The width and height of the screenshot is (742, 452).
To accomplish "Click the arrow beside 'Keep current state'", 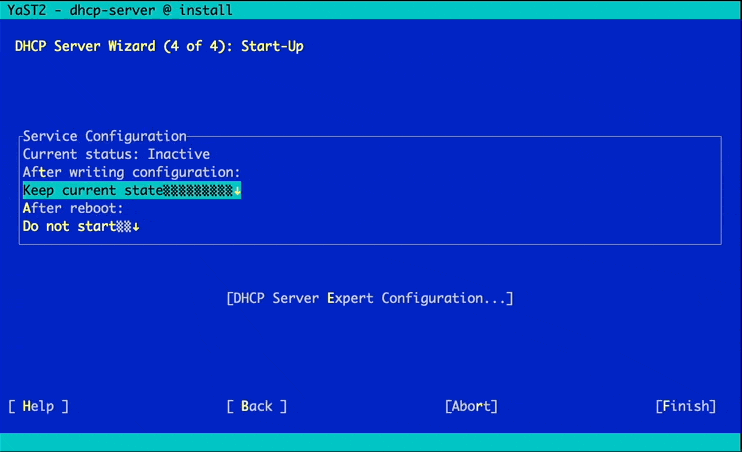I will [238, 190].
